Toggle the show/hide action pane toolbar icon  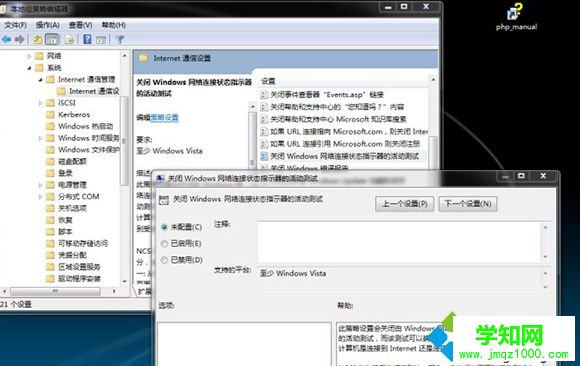pyautogui.click(x=101, y=39)
